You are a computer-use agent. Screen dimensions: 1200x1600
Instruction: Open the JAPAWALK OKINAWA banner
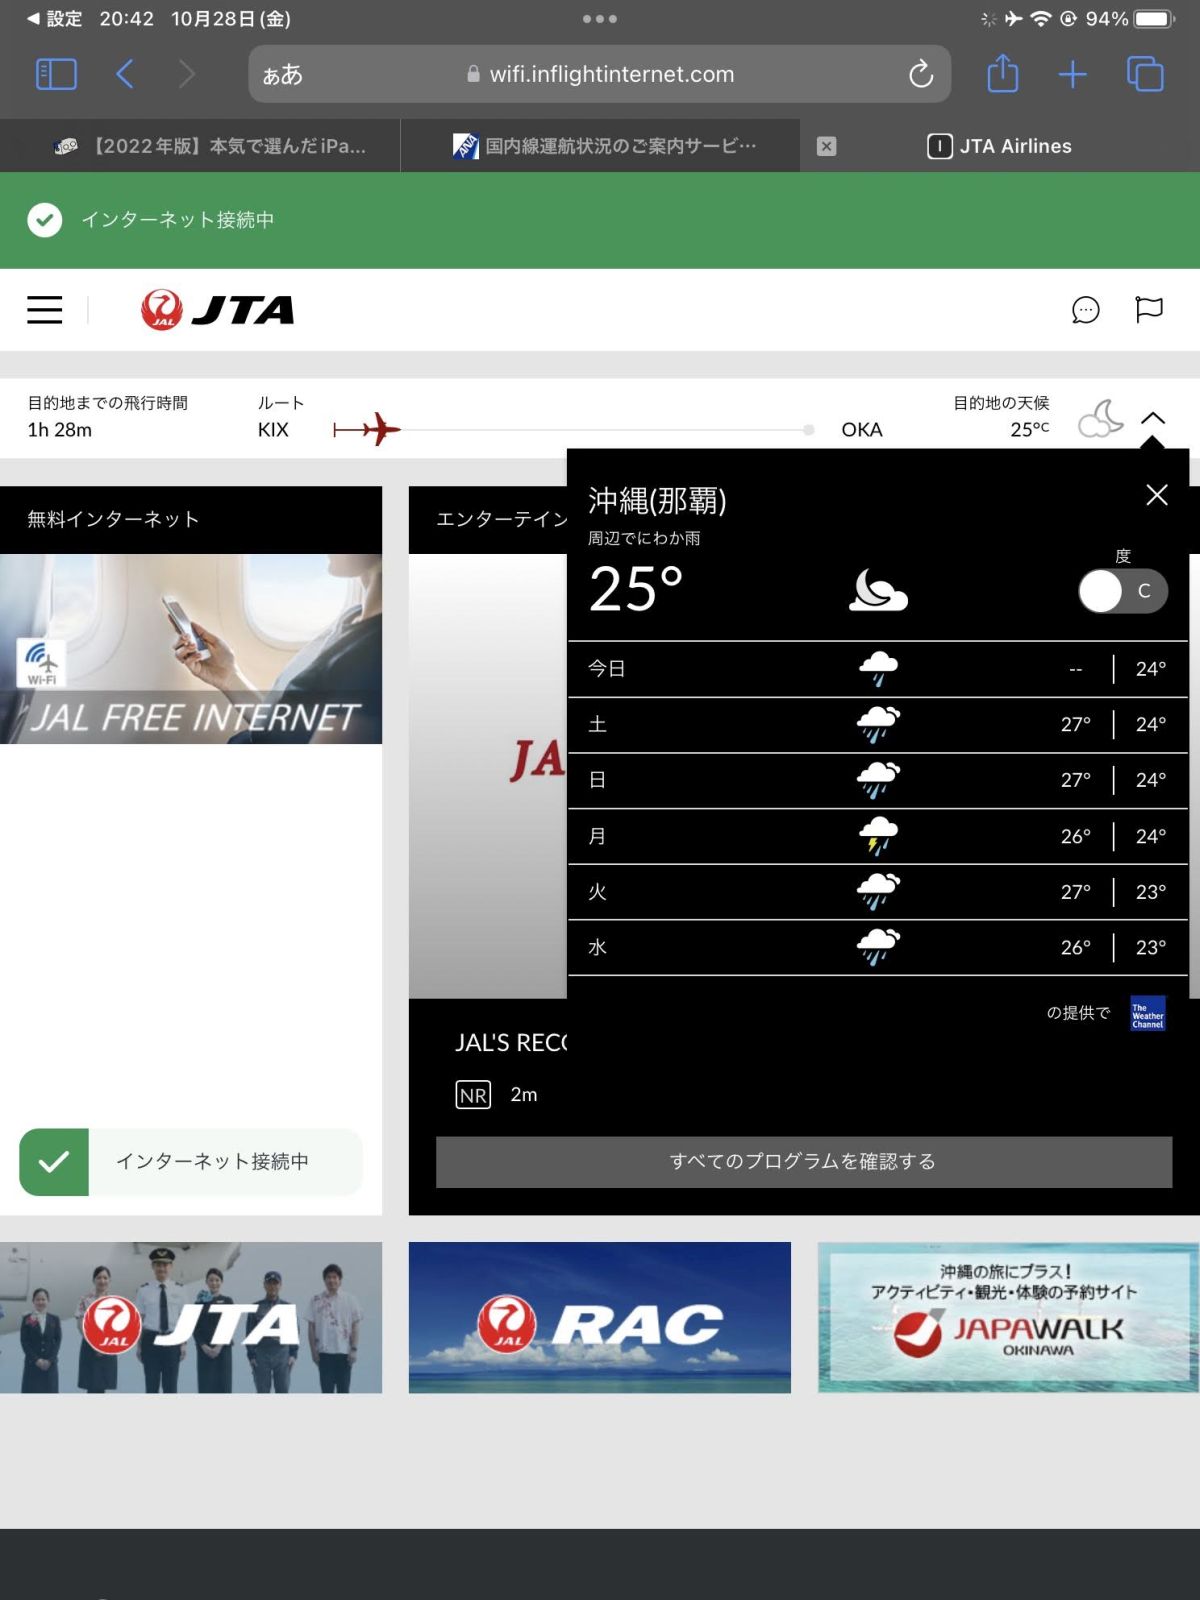pos(1008,1318)
